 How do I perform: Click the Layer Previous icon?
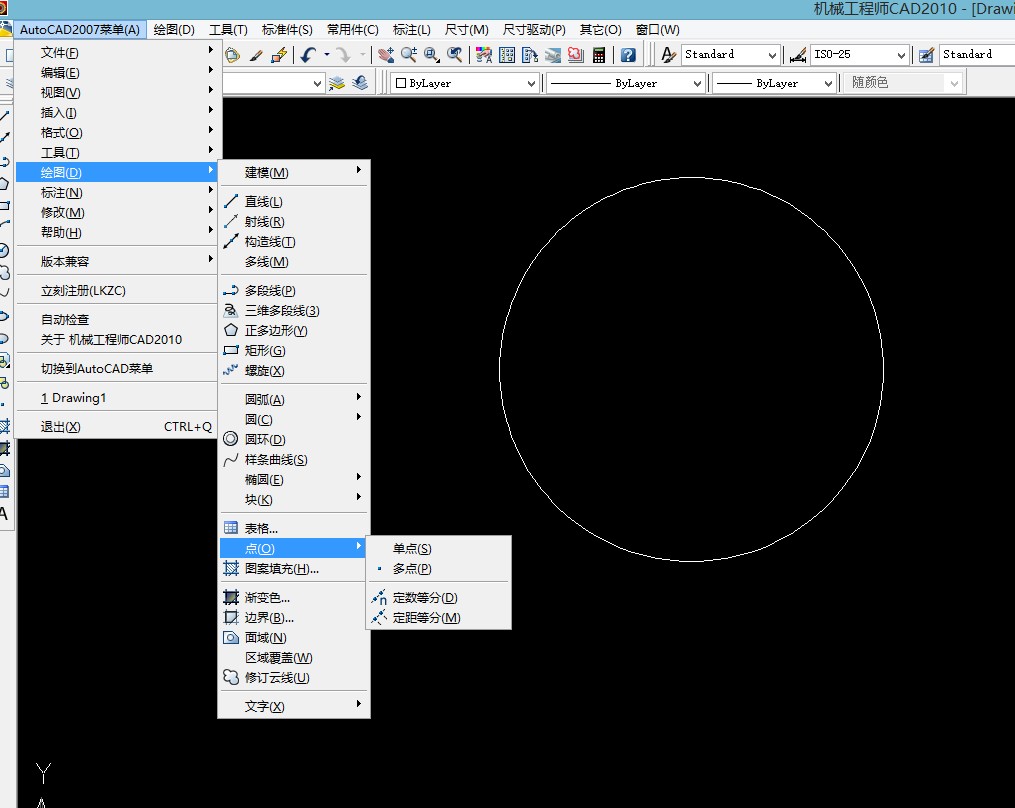click(x=360, y=83)
